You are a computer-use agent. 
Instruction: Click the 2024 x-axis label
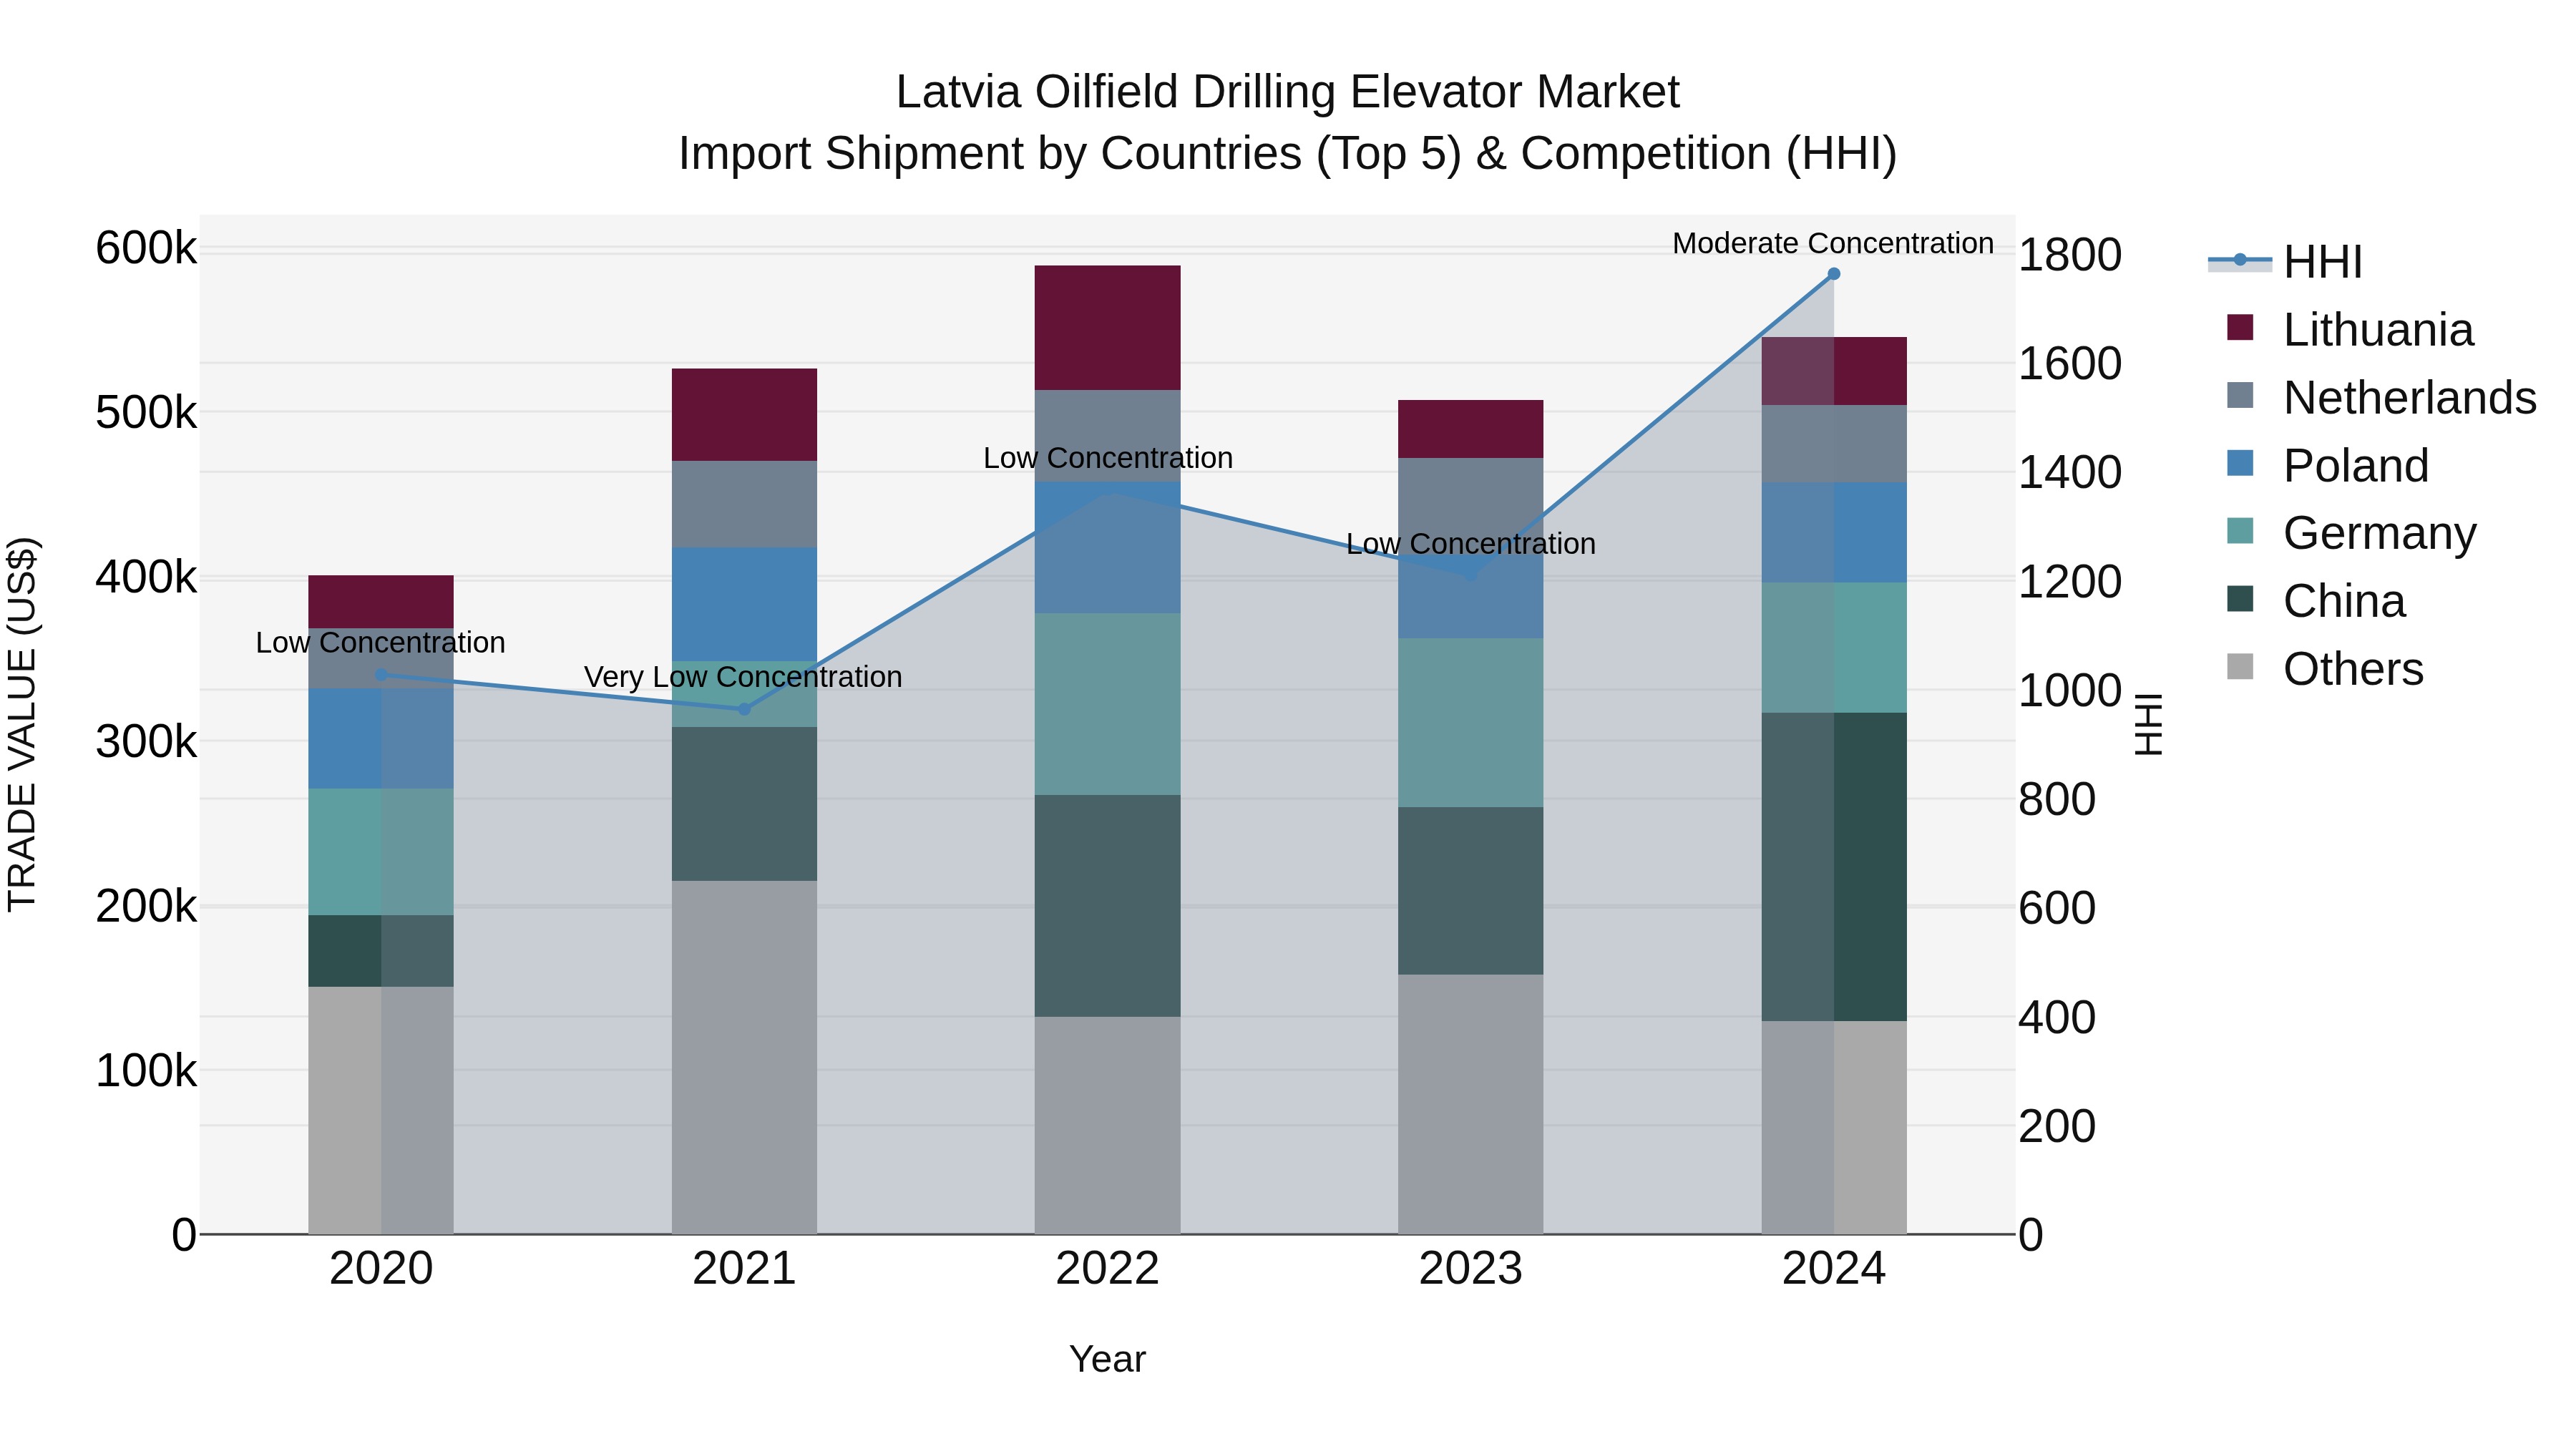[x=1834, y=1269]
